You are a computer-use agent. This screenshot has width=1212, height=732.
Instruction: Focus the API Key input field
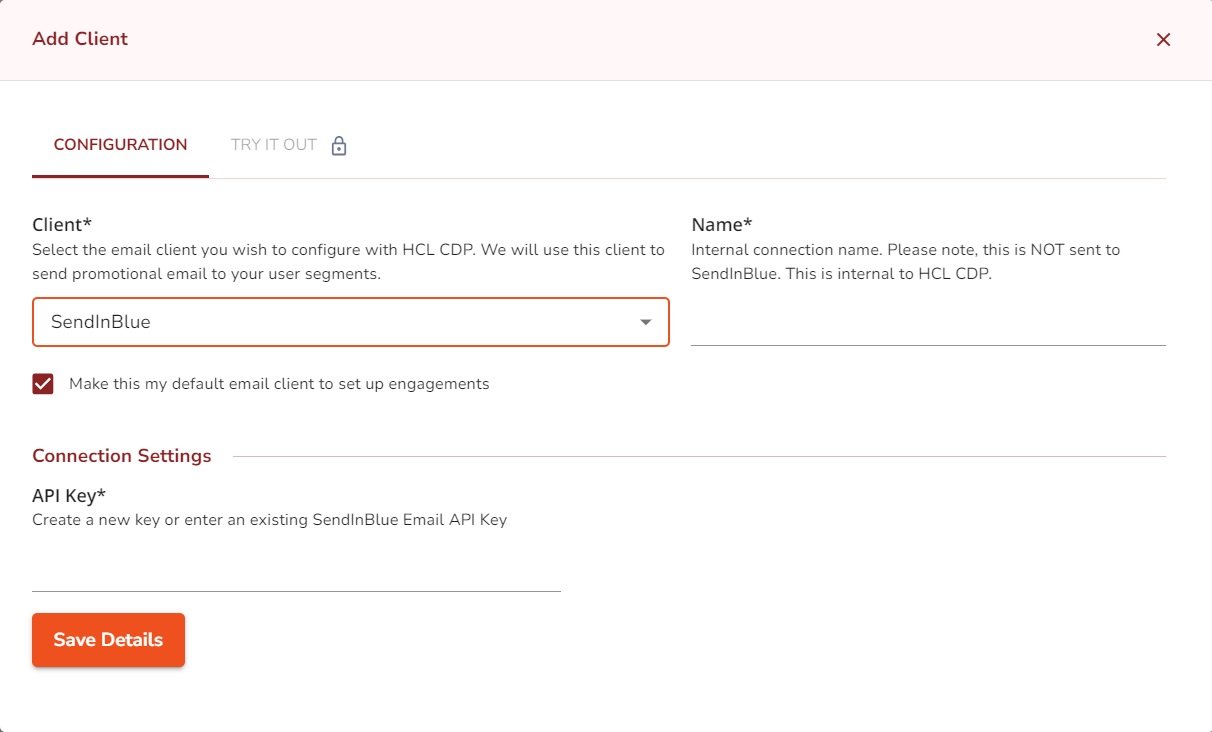click(x=296, y=572)
